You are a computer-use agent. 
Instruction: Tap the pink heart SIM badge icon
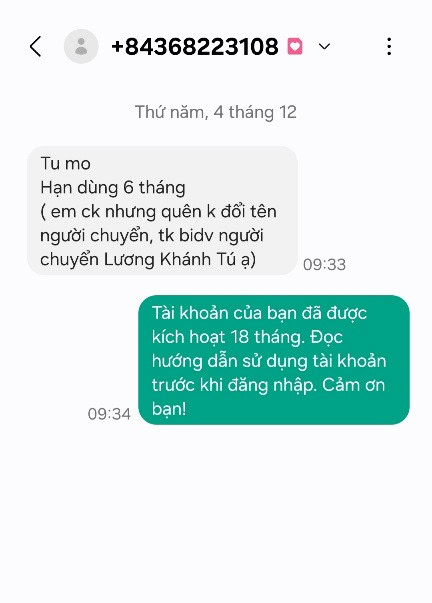tap(295, 47)
